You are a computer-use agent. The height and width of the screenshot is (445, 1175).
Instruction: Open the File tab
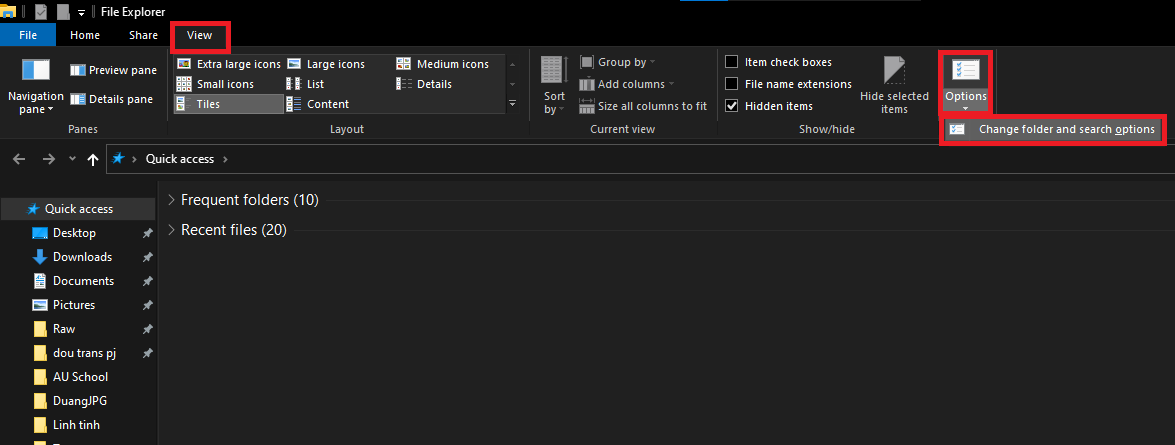click(28, 35)
